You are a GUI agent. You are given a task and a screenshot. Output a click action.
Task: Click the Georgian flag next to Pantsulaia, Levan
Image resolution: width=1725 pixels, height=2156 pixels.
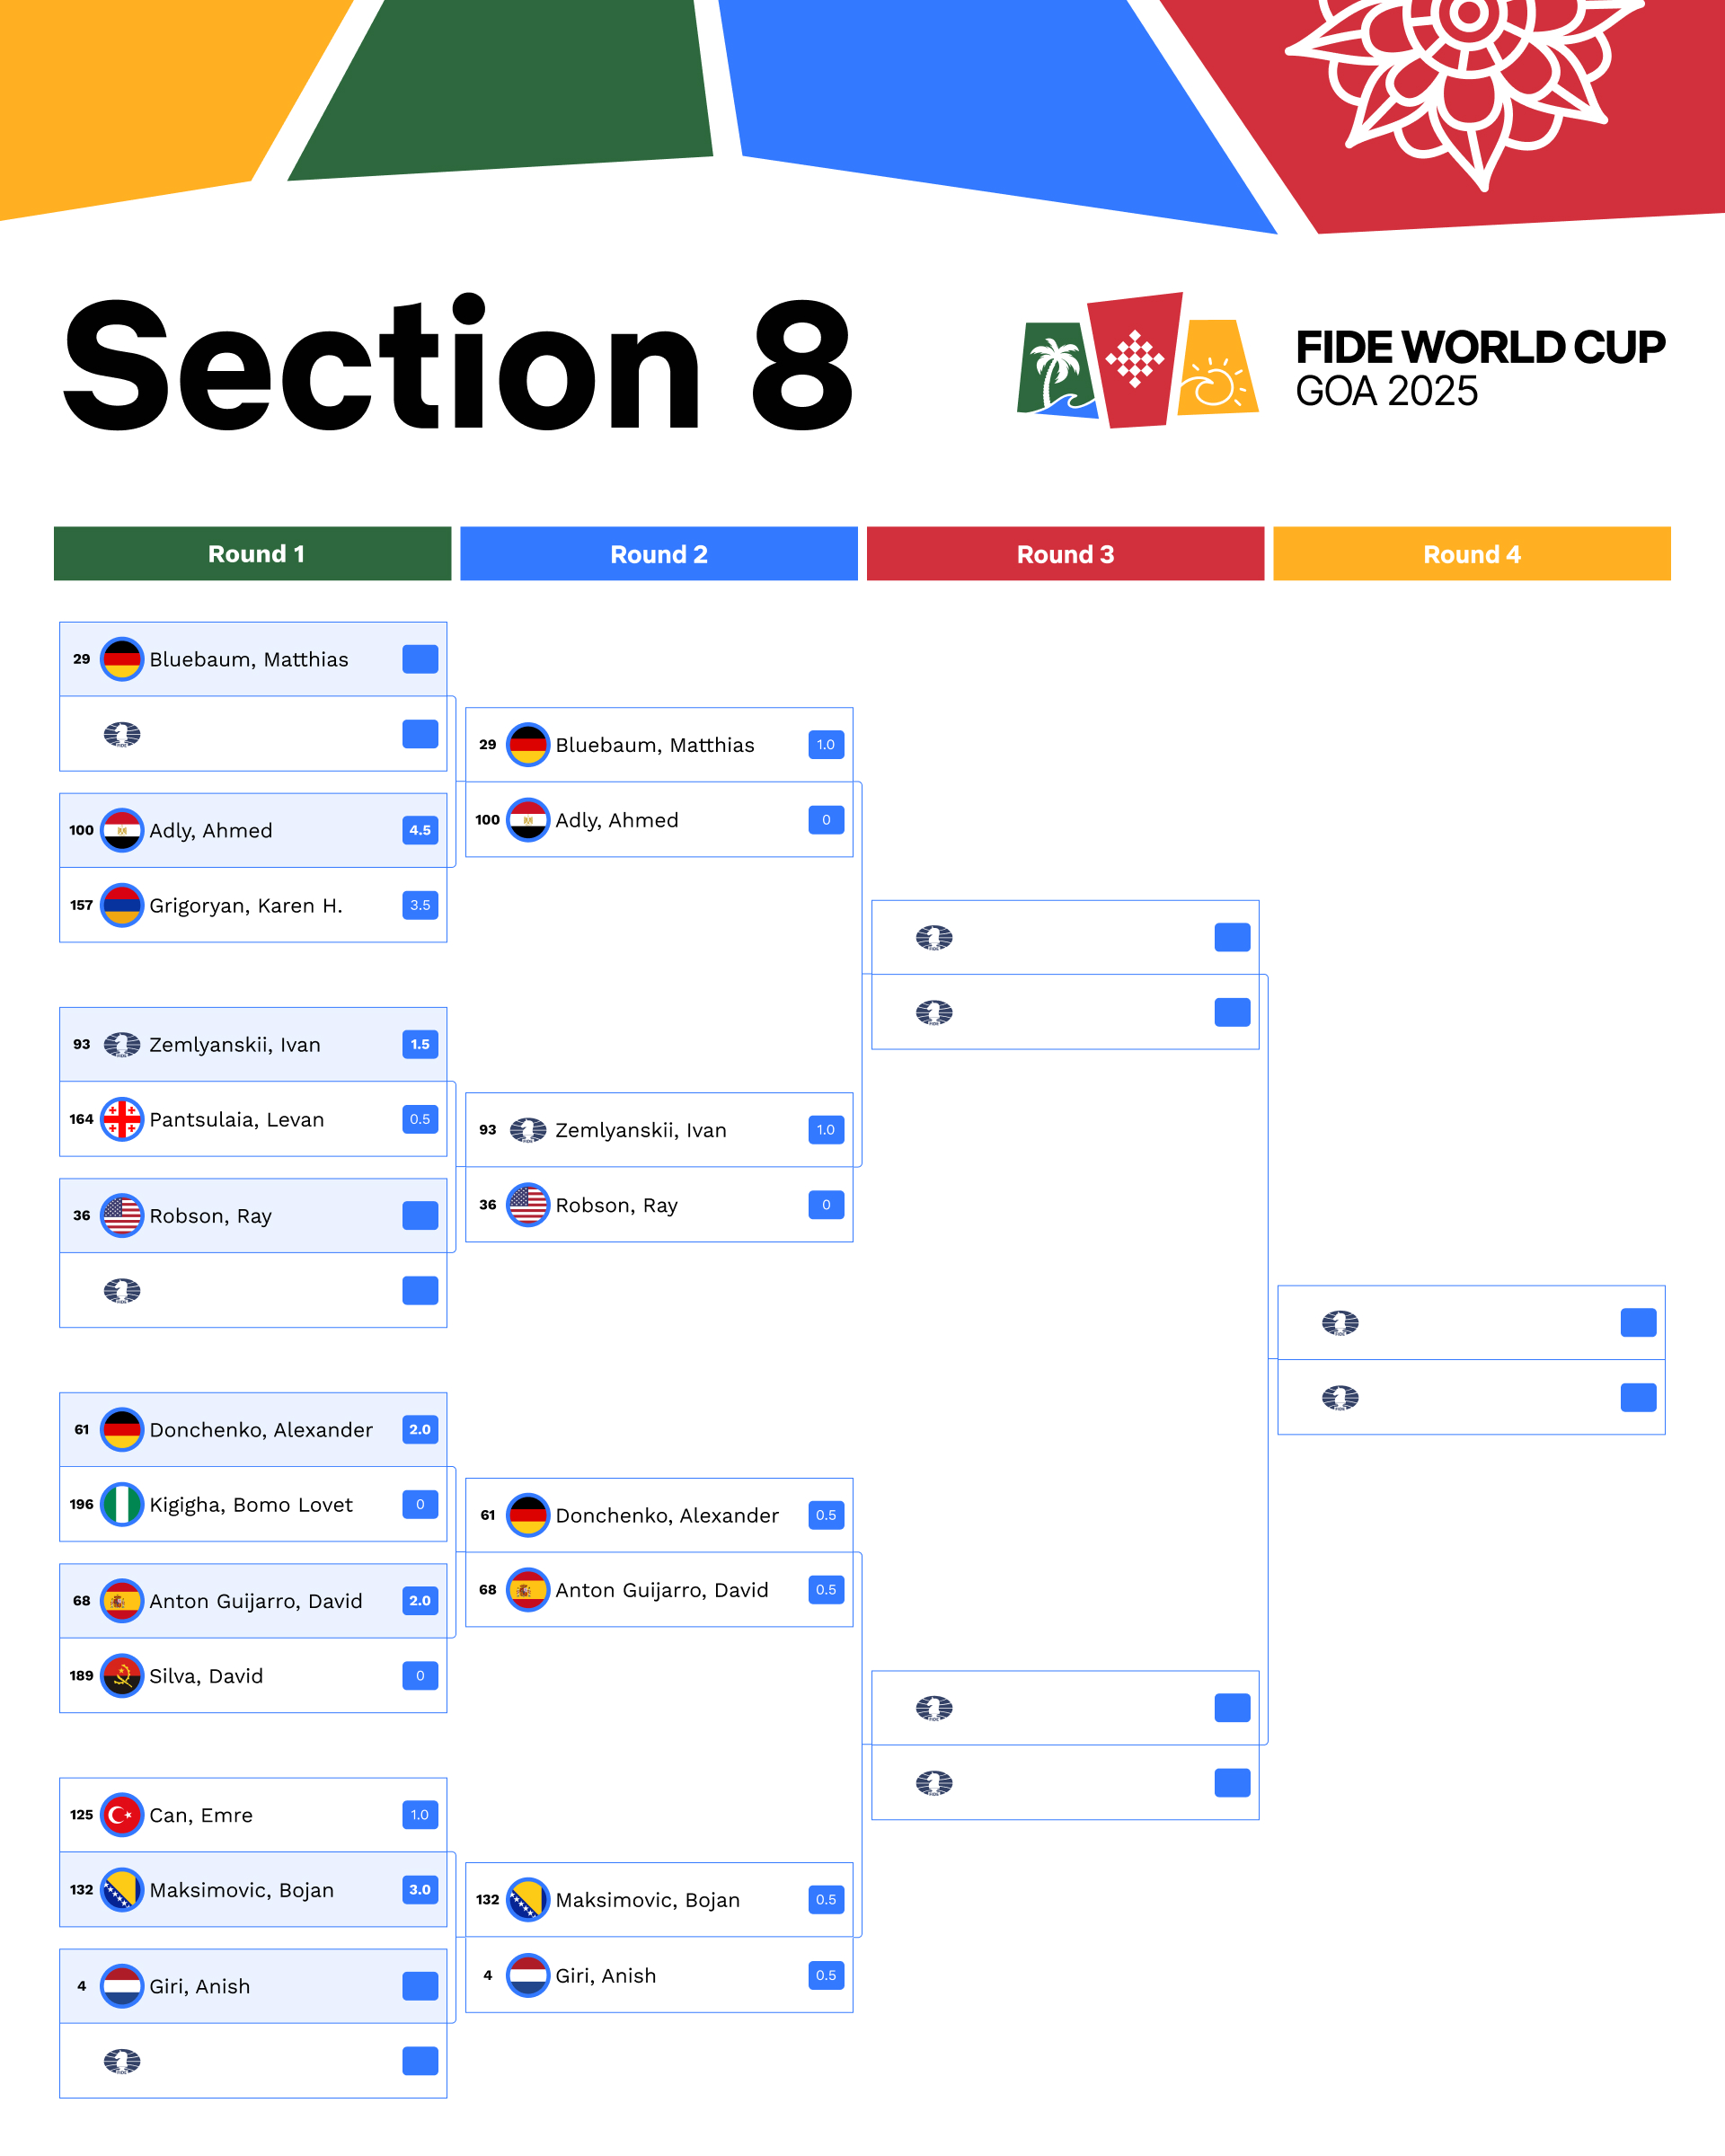(x=122, y=1119)
